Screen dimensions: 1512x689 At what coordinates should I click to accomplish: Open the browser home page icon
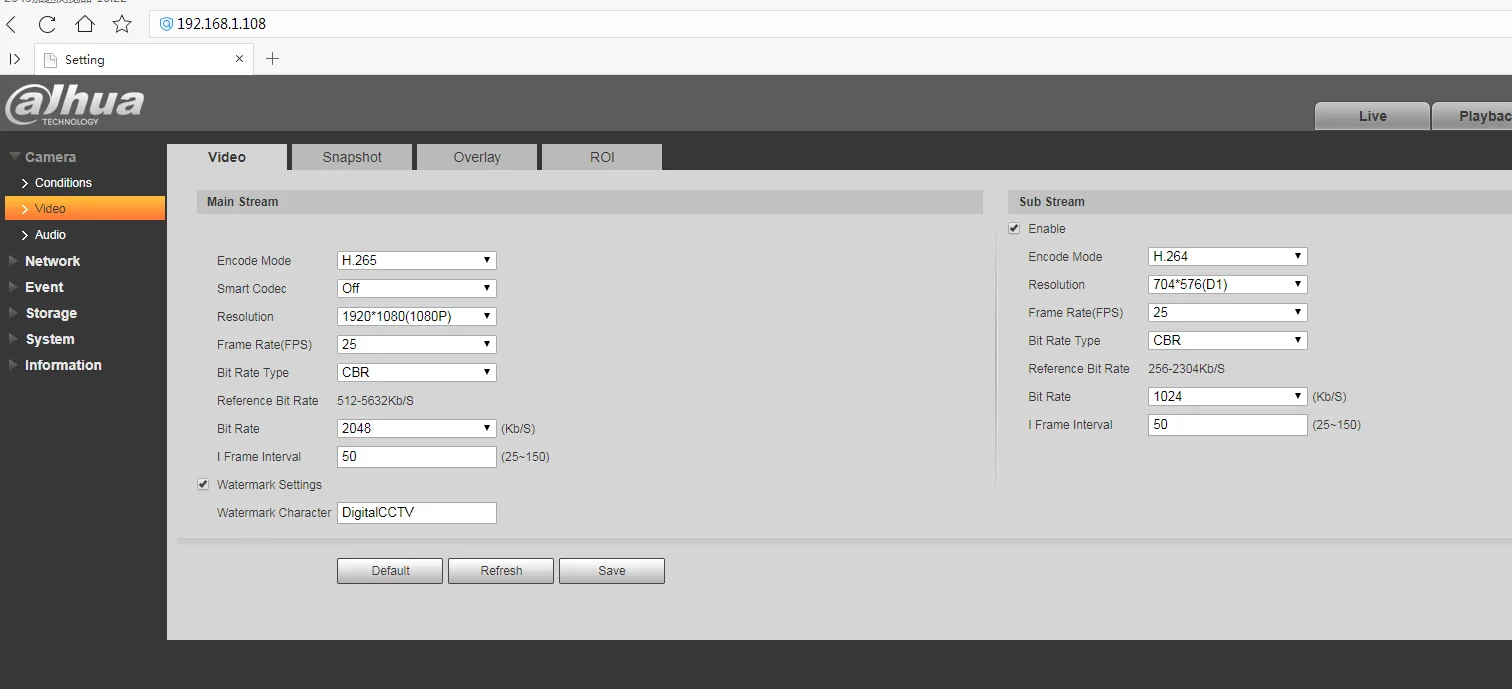[x=85, y=23]
